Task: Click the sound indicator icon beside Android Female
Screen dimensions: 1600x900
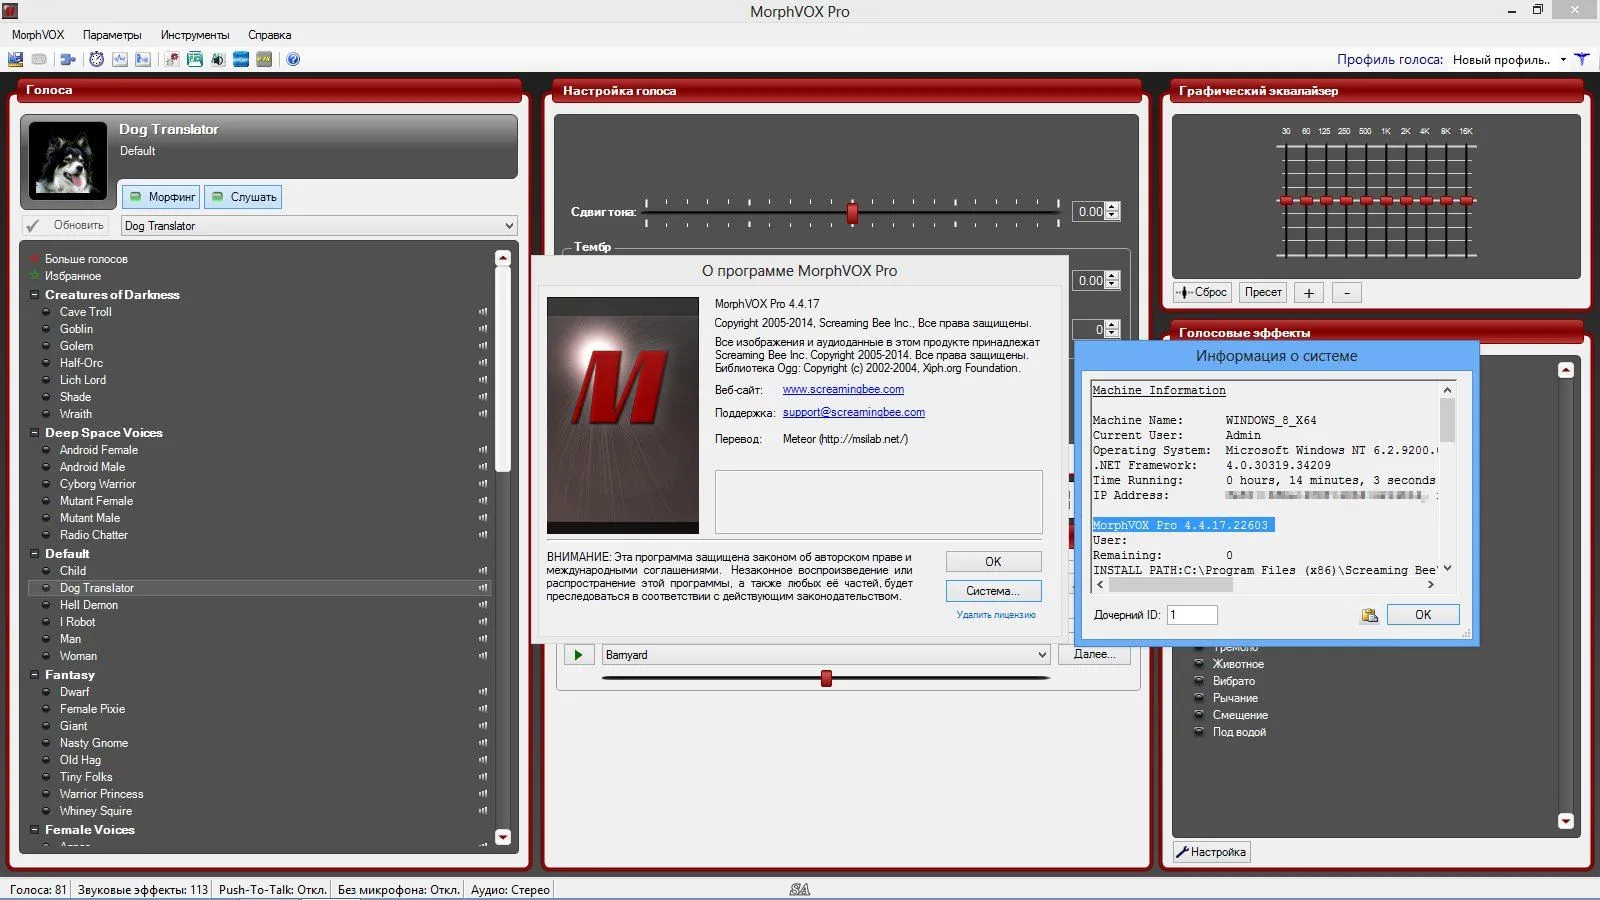Action: coord(483,450)
